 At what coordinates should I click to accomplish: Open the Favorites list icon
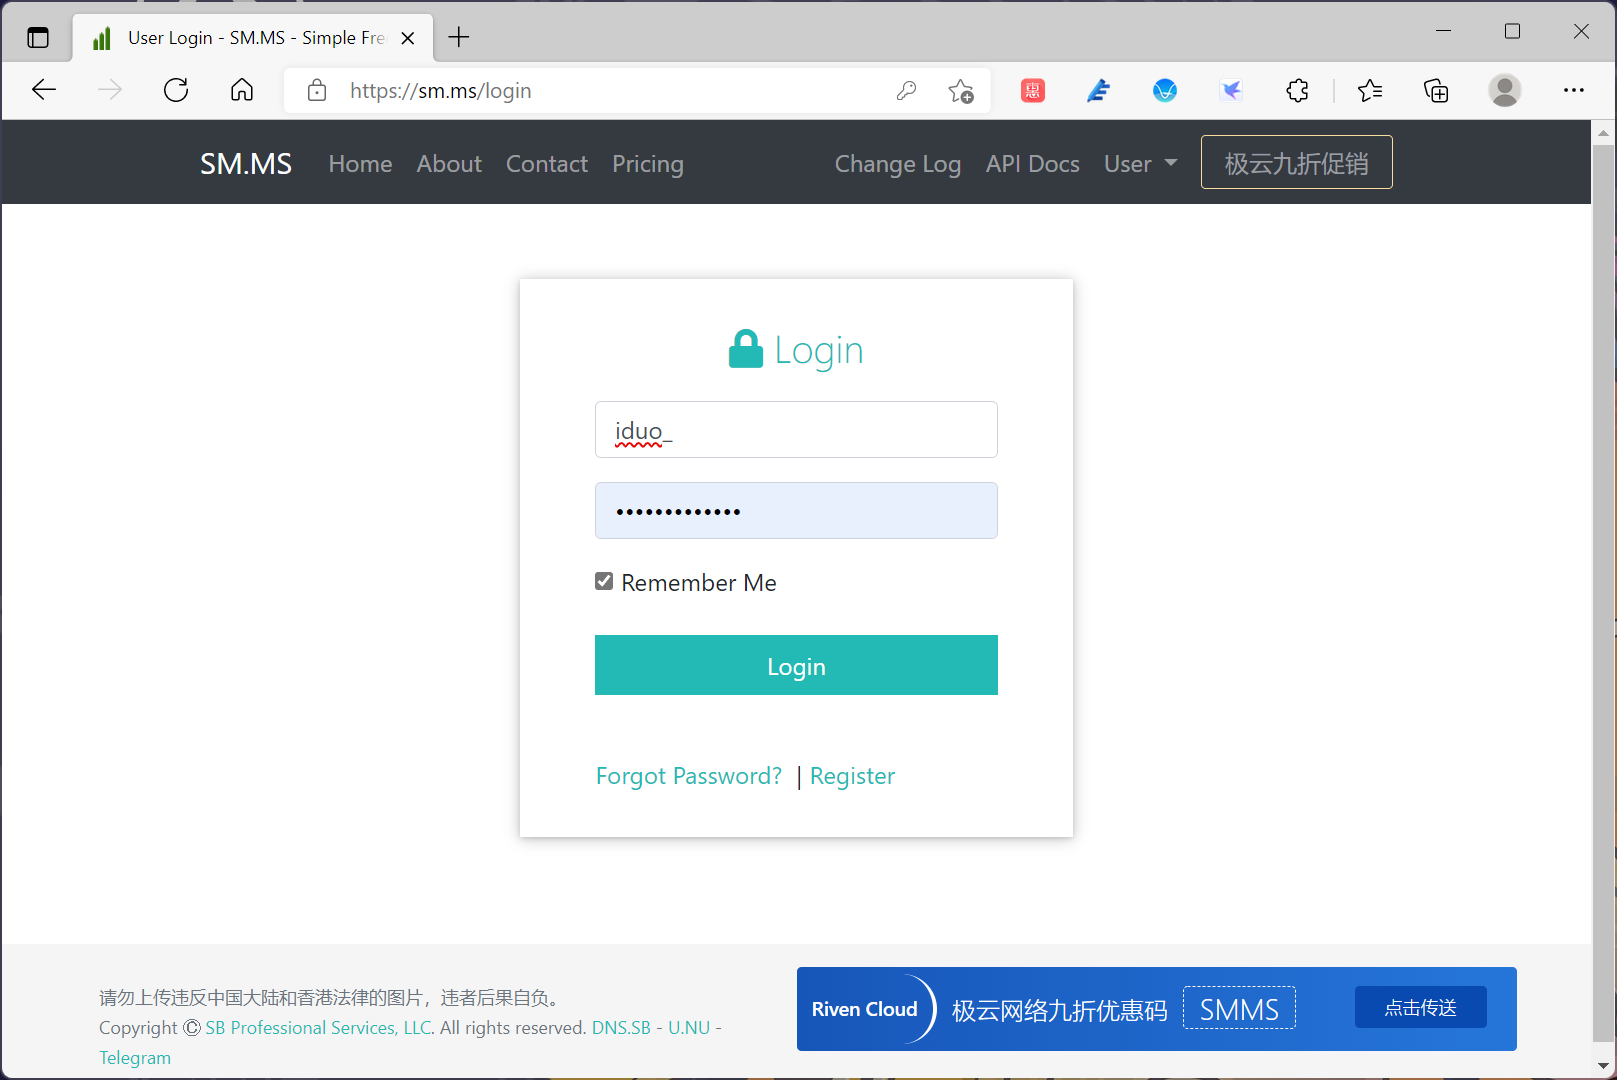[1370, 91]
